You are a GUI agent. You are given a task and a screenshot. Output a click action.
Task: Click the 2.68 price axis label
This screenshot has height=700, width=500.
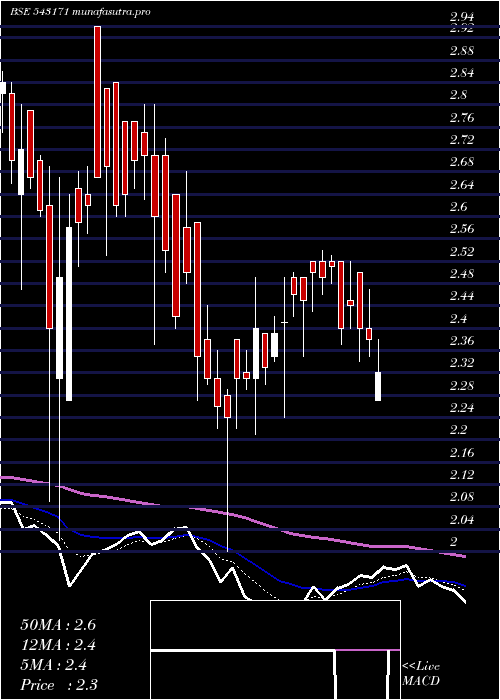pyautogui.click(x=462, y=162)
